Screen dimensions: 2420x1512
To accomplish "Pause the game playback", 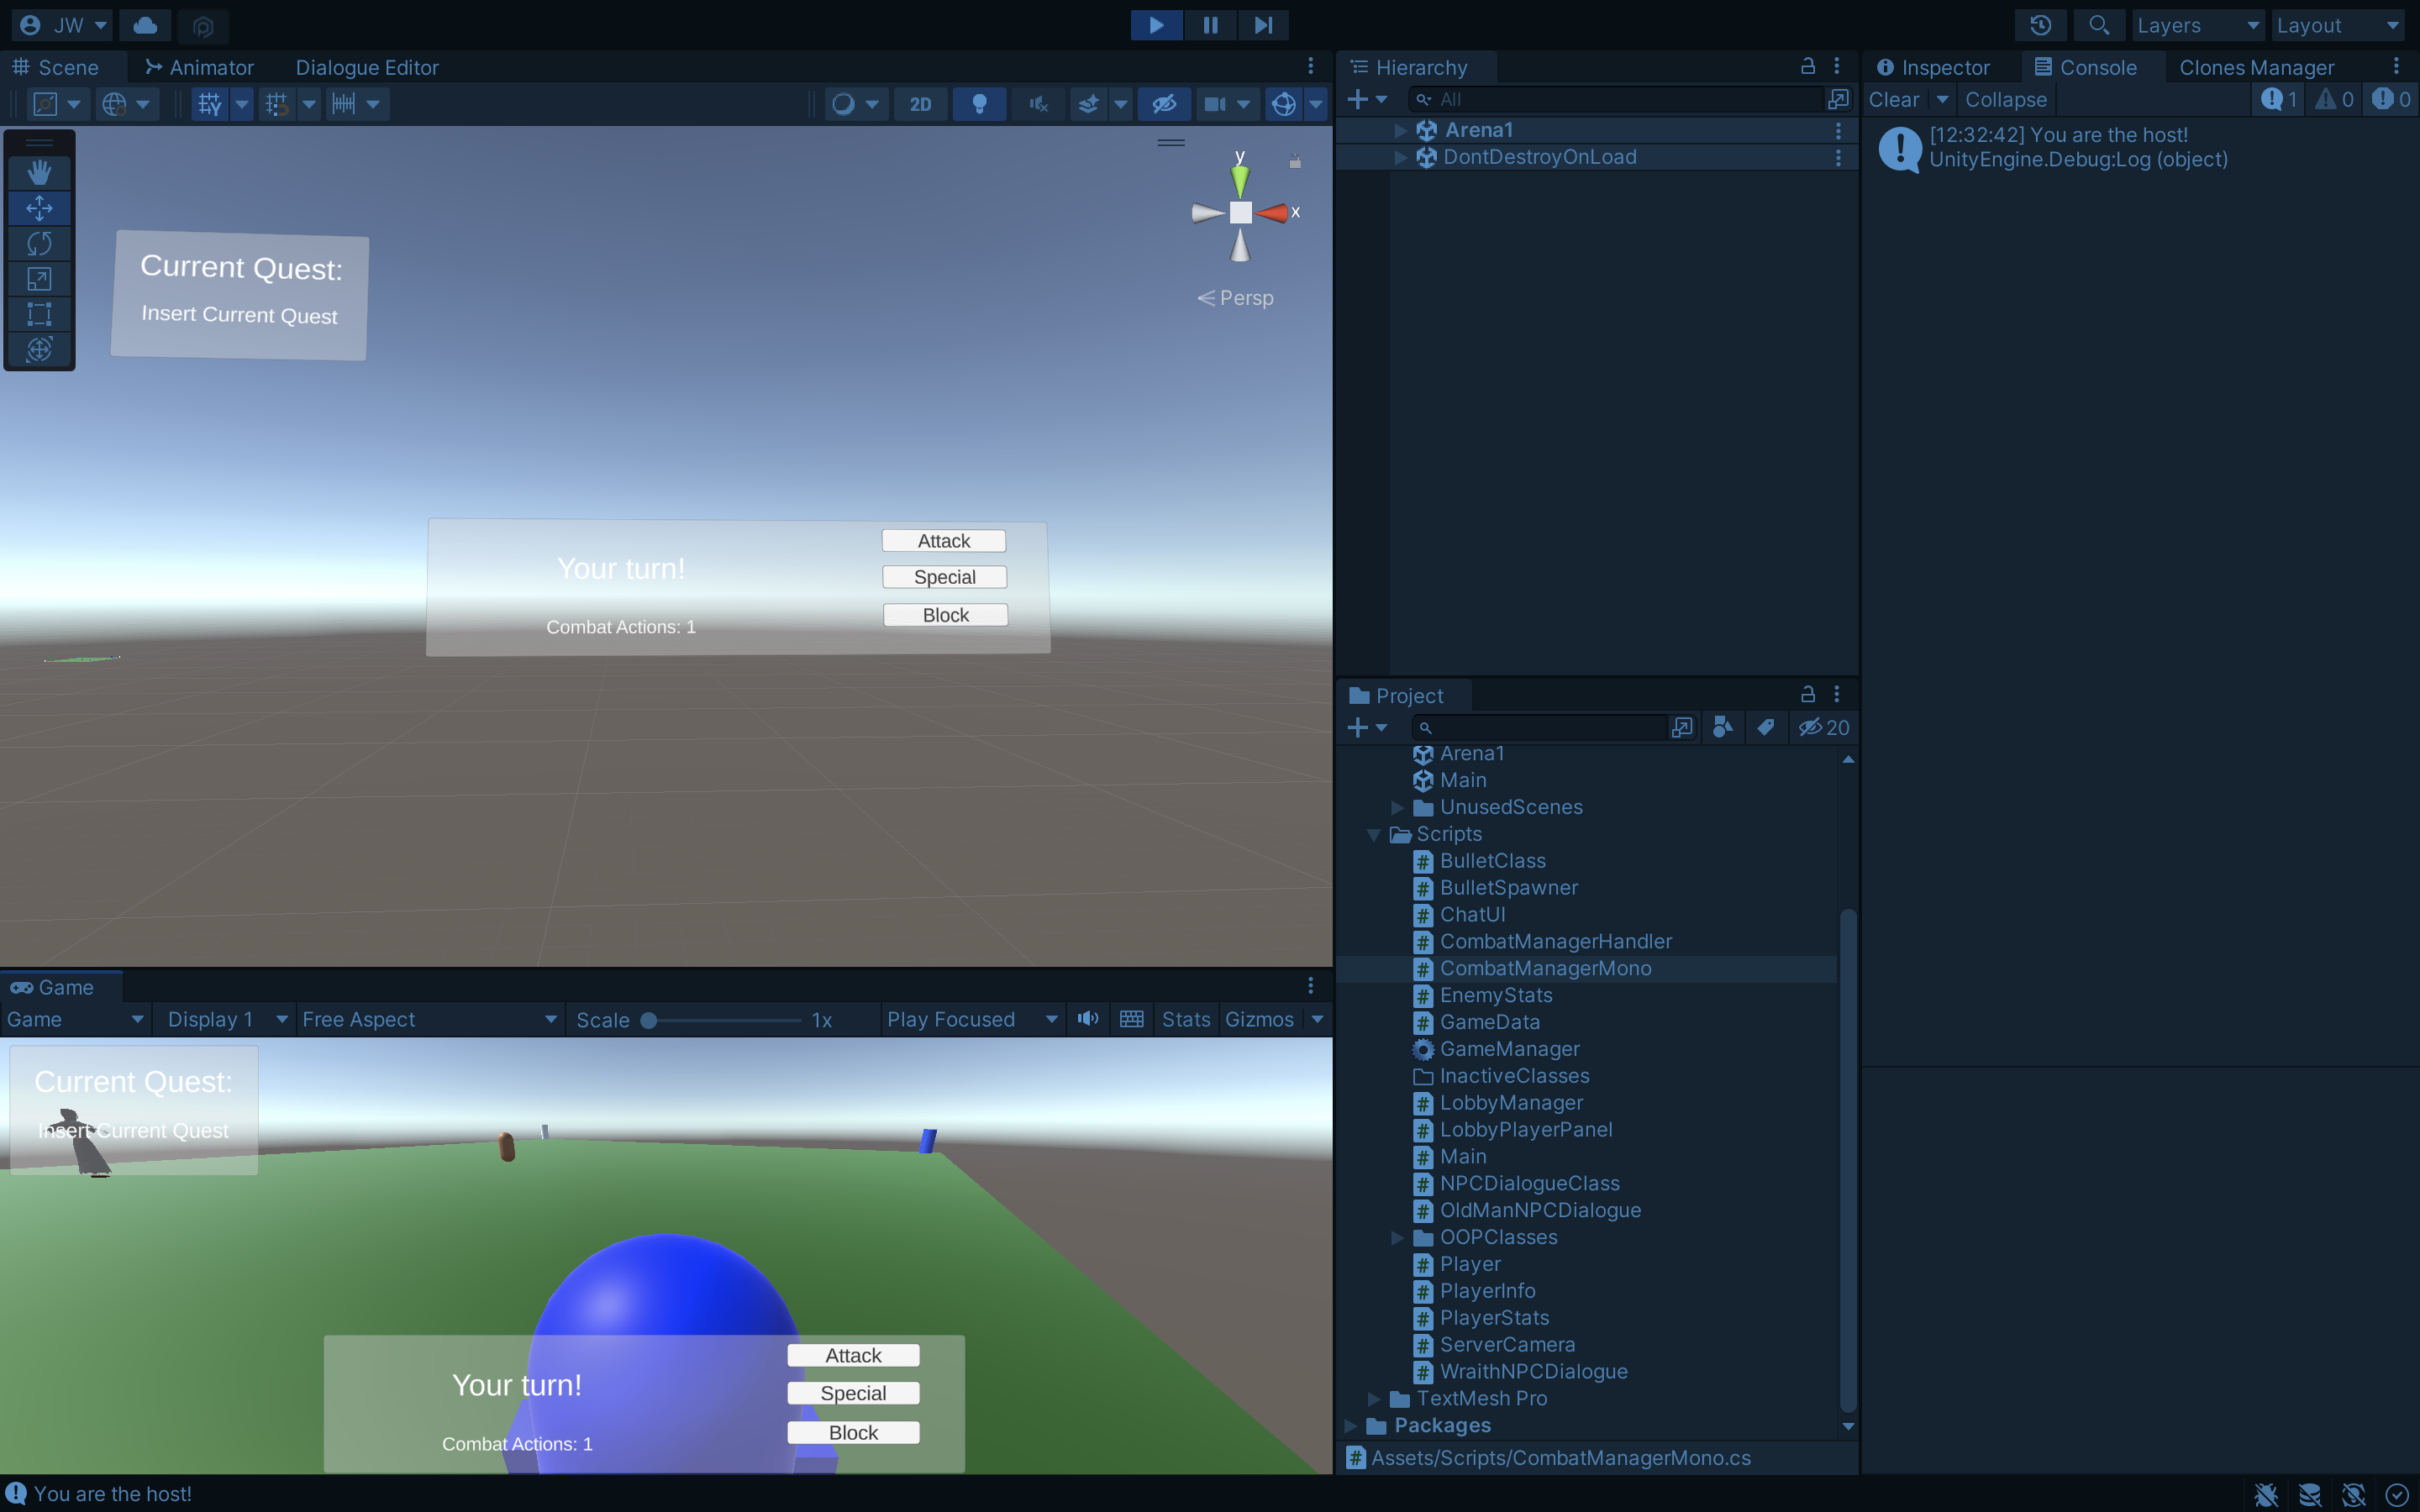I will pyautogui.click(x=1210, y=25).
